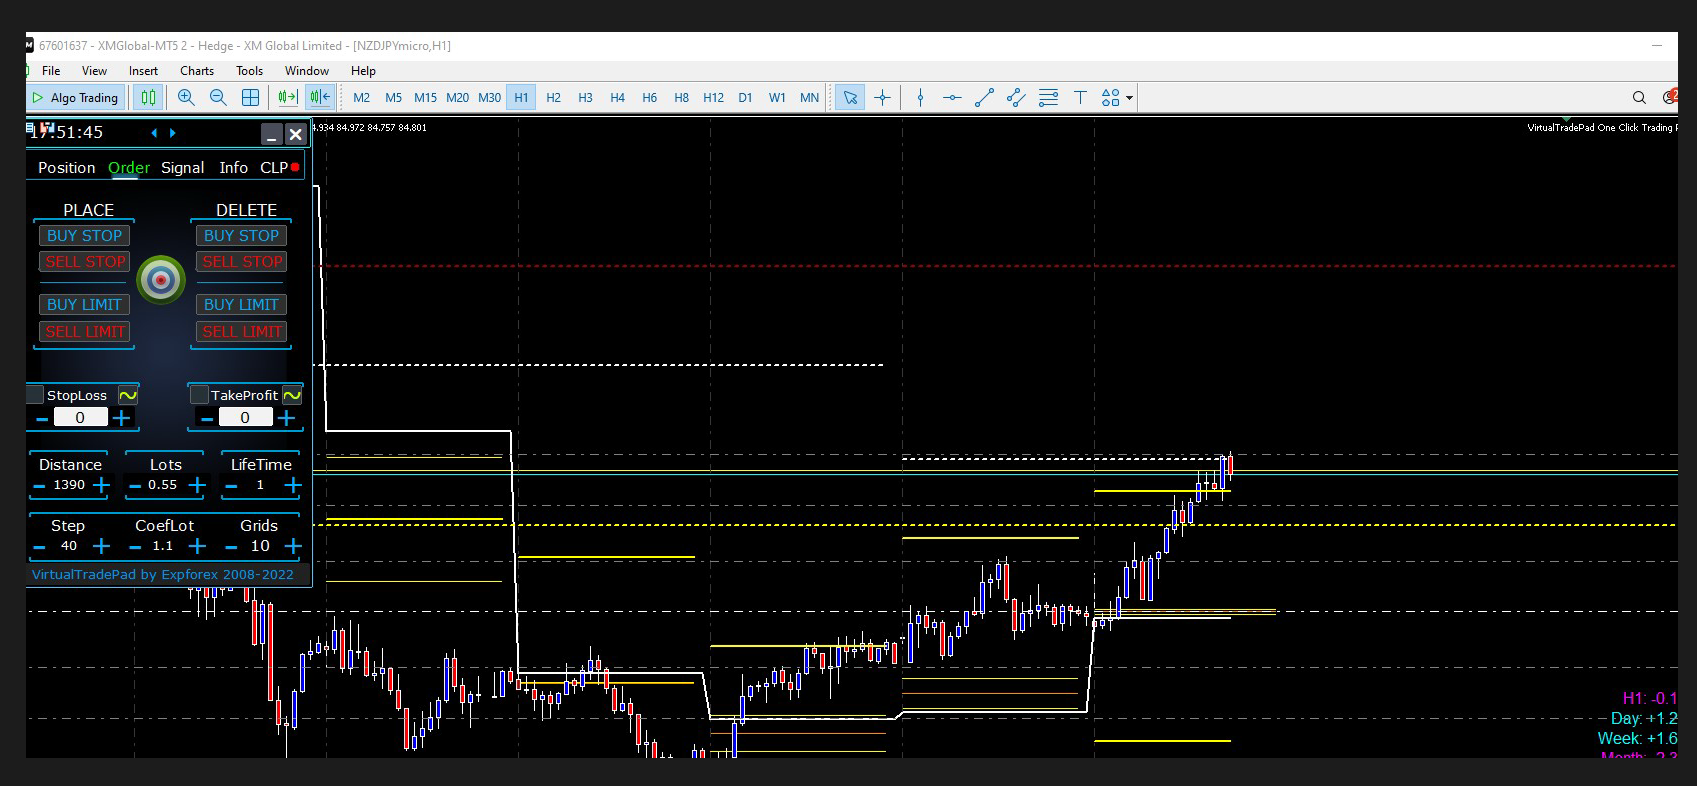Increase the Distance value with plus
Screen dimensions: 1697x786
pyautogui.click(x=101, y=485)
